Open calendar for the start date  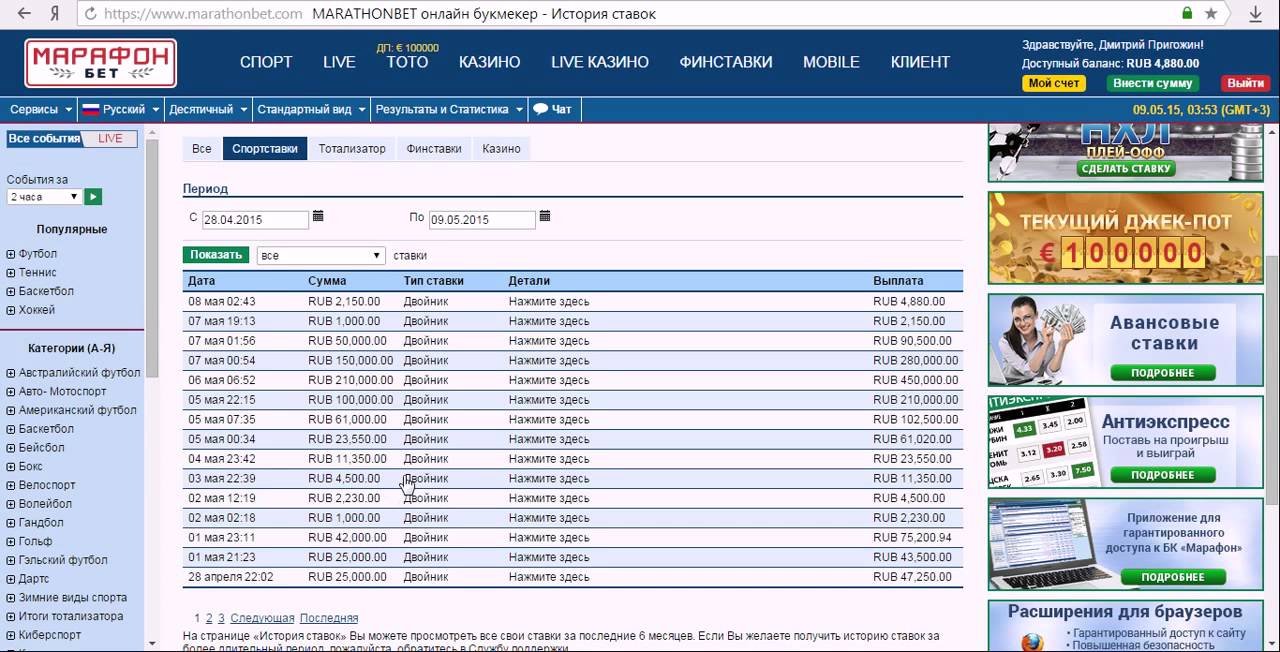(x=318, y=216)
